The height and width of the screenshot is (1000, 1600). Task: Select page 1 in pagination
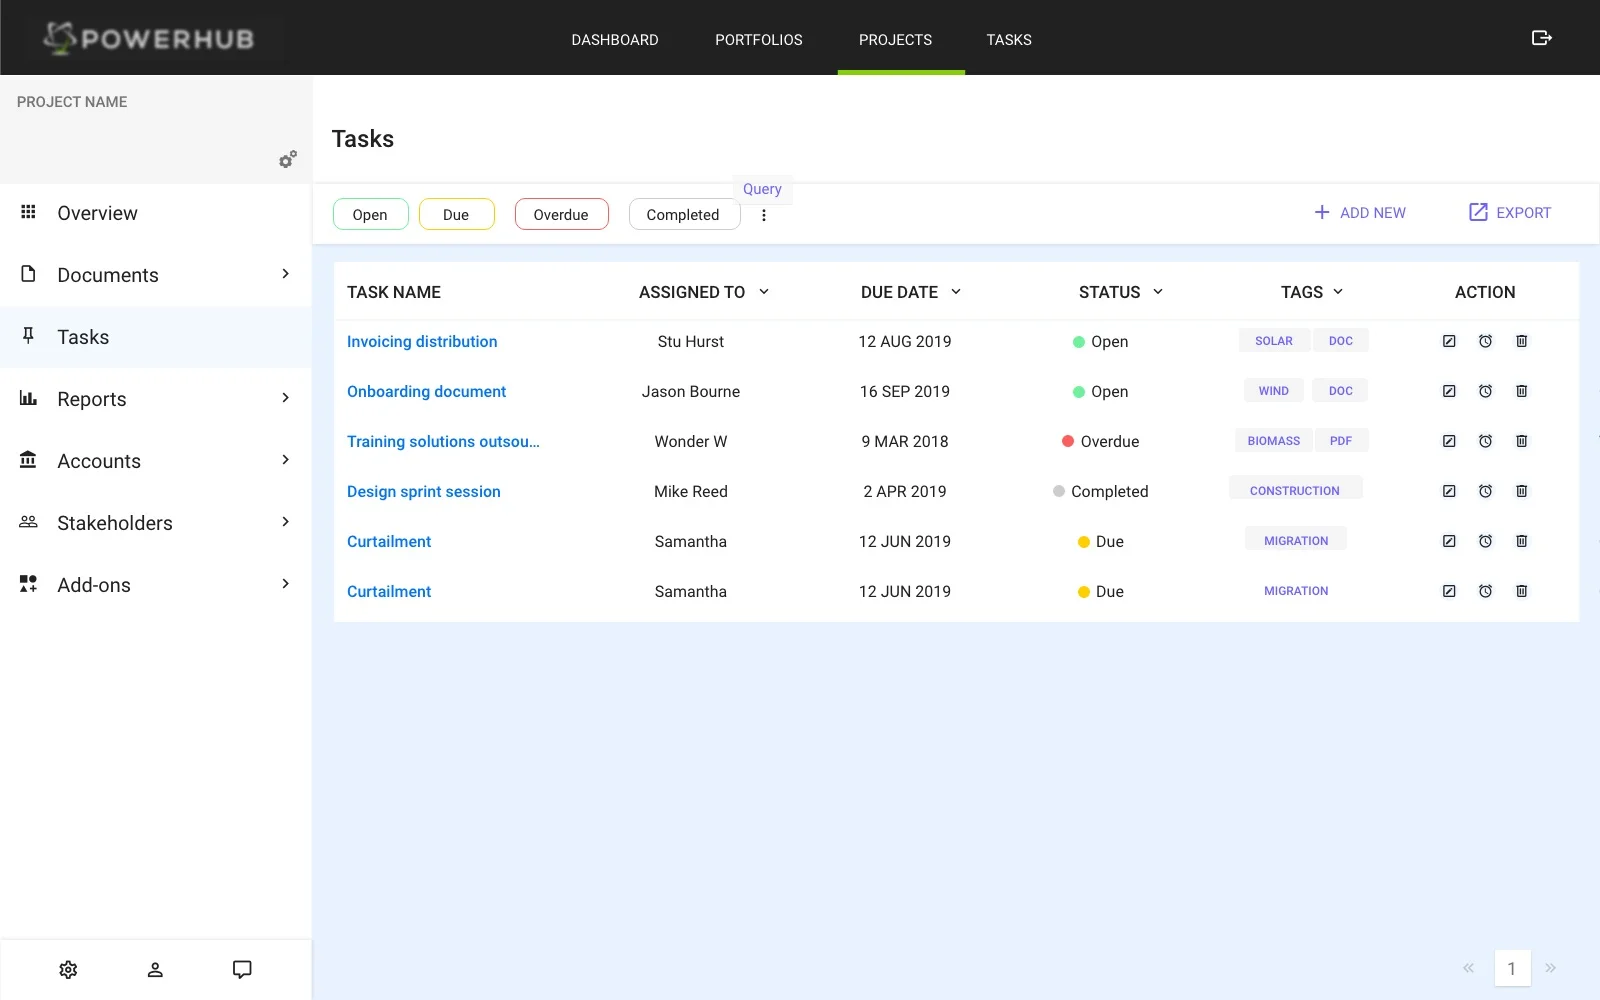tap(1512, 968)
